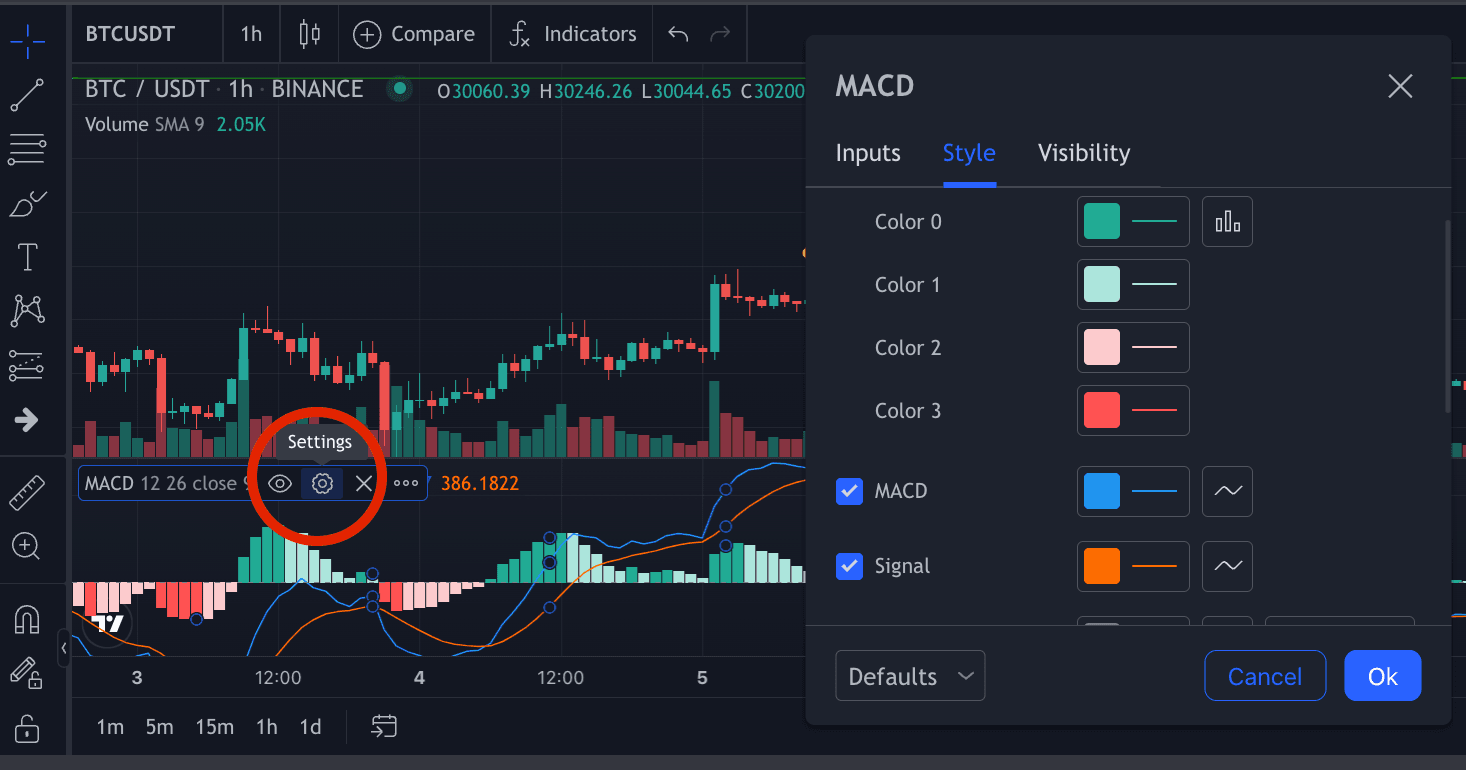Click the MACD indicator Settings gear
Image resolution: width=1466 pixels, height=770 pixels.
(x=322, y=484)
